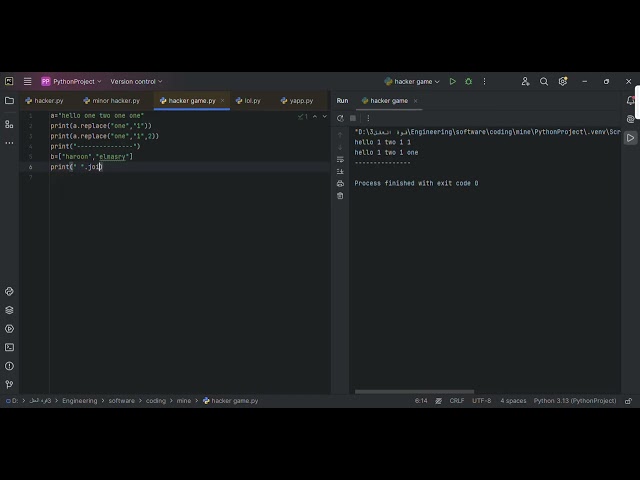The height and width of the screenshot is (480, 640).
Task: Open hacker game run configuration dropdown
Action: tap(412, 82)
